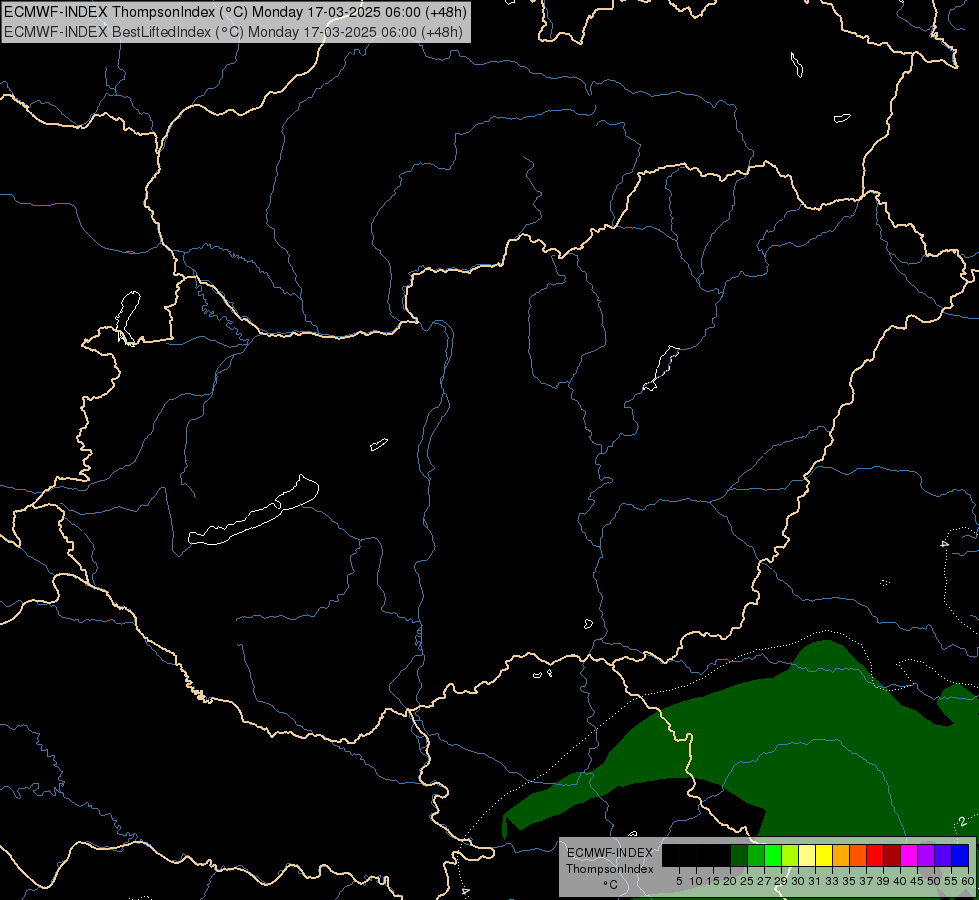The width and height of the screenshot is (979, 900).
Task: Click the purple 45-50 legend swatch
Action: [x=926, y=855]
